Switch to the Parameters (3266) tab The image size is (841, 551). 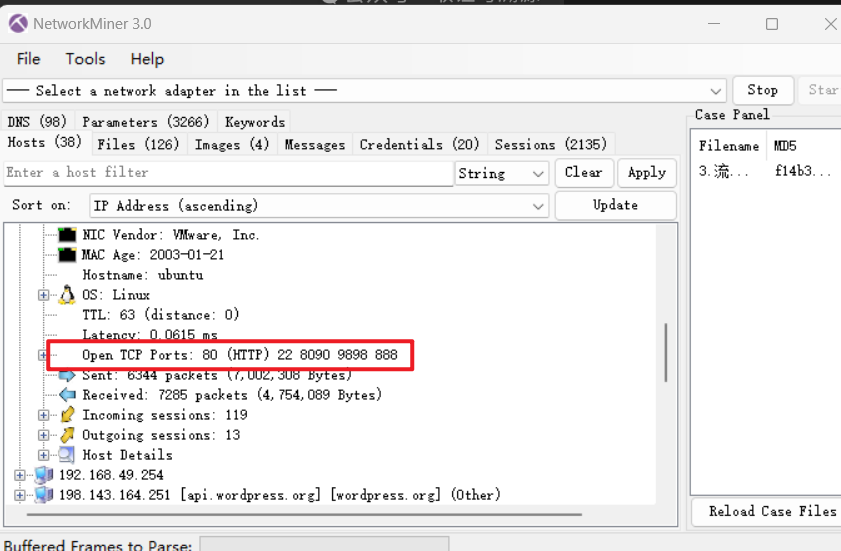(x=146, y=122)
